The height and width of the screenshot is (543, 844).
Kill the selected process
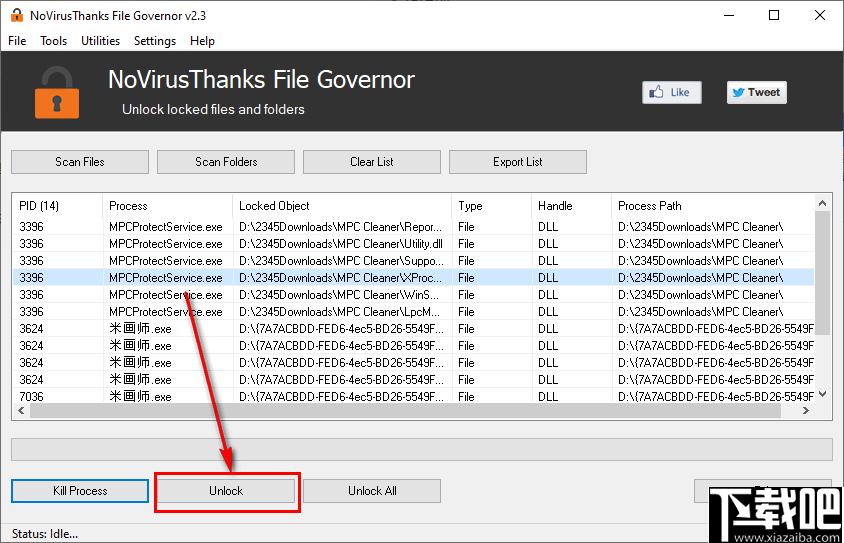(x=80, y=491)
